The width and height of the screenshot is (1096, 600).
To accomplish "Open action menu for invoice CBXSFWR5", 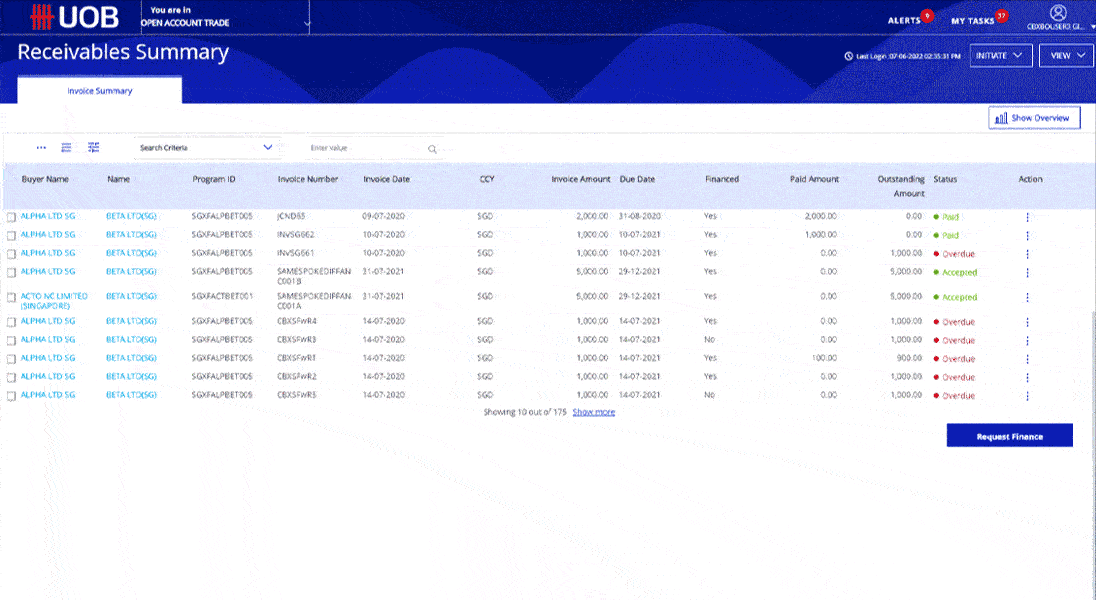I will pos(1027,396).
